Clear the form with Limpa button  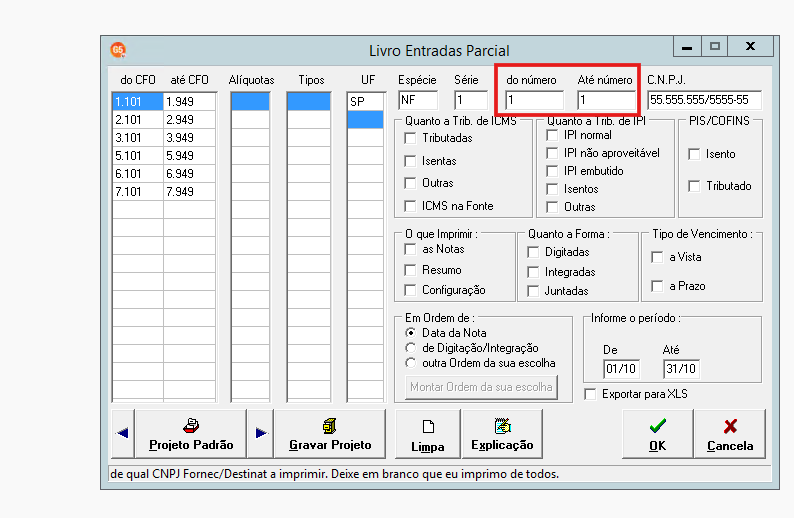[428, 433]
